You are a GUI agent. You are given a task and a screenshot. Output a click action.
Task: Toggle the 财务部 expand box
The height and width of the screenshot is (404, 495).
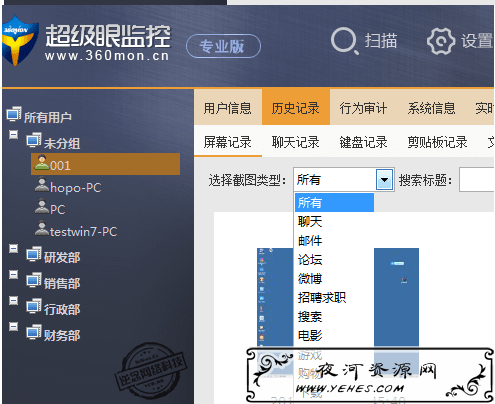point(13,326)
